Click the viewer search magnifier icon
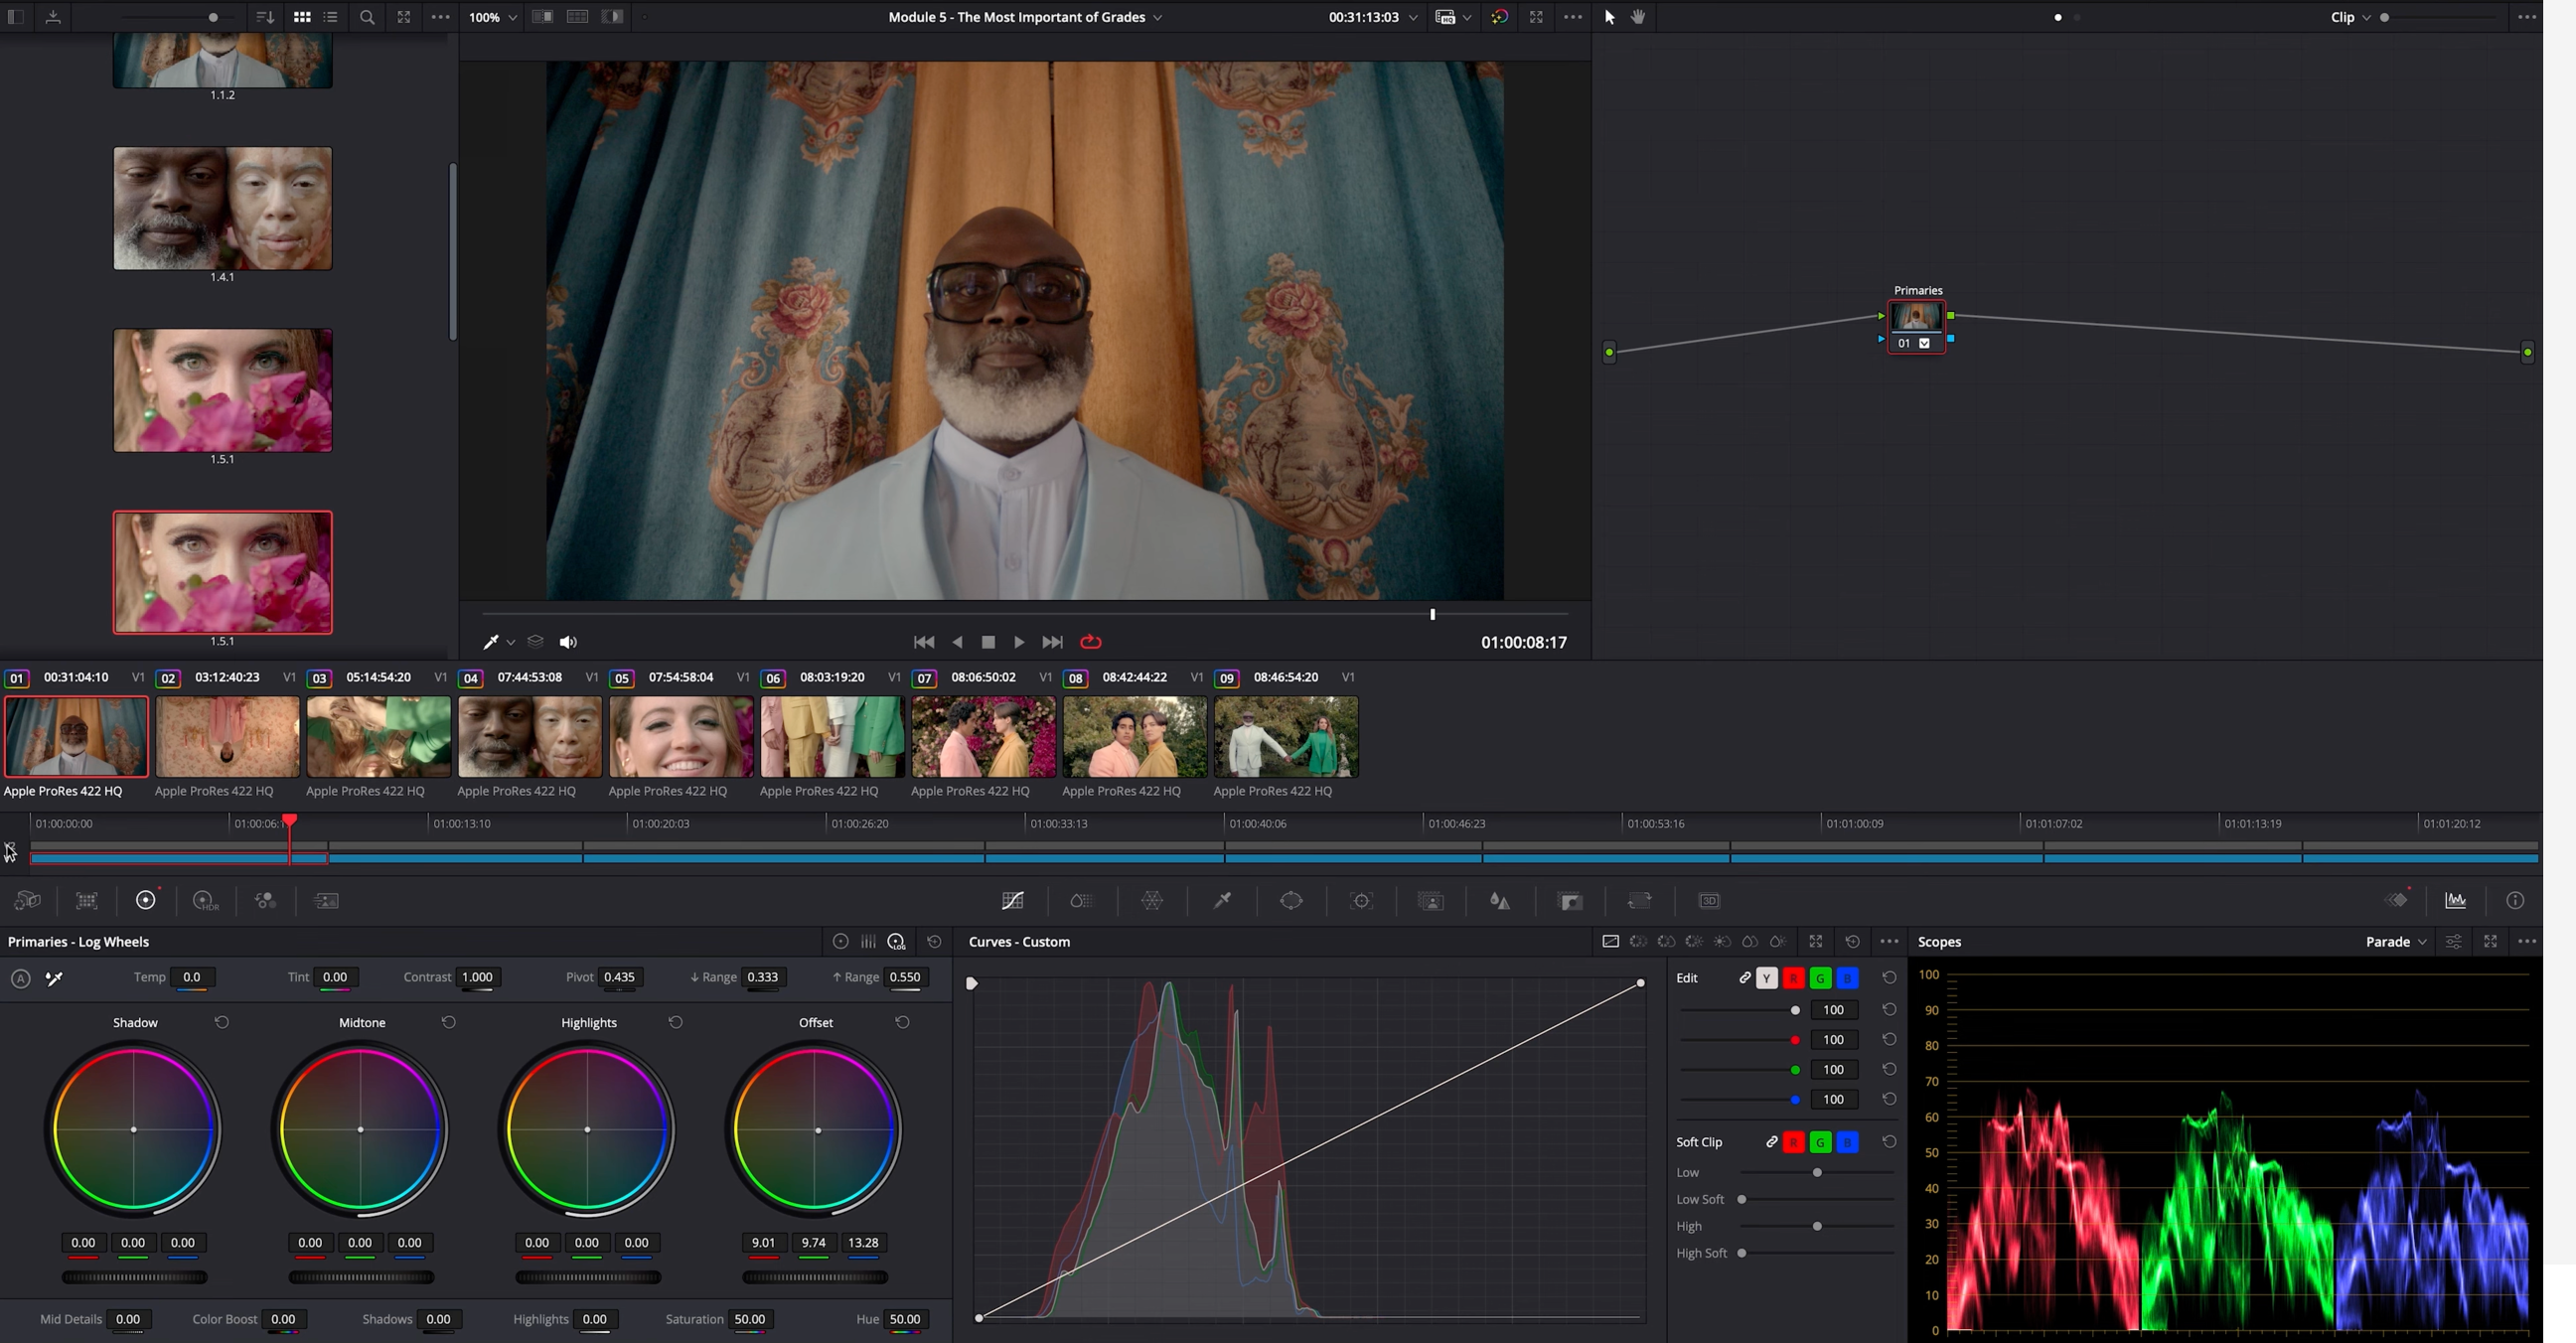This screenshot has width=2576, height=1343. pyautogui.click(x=367, y=17)
